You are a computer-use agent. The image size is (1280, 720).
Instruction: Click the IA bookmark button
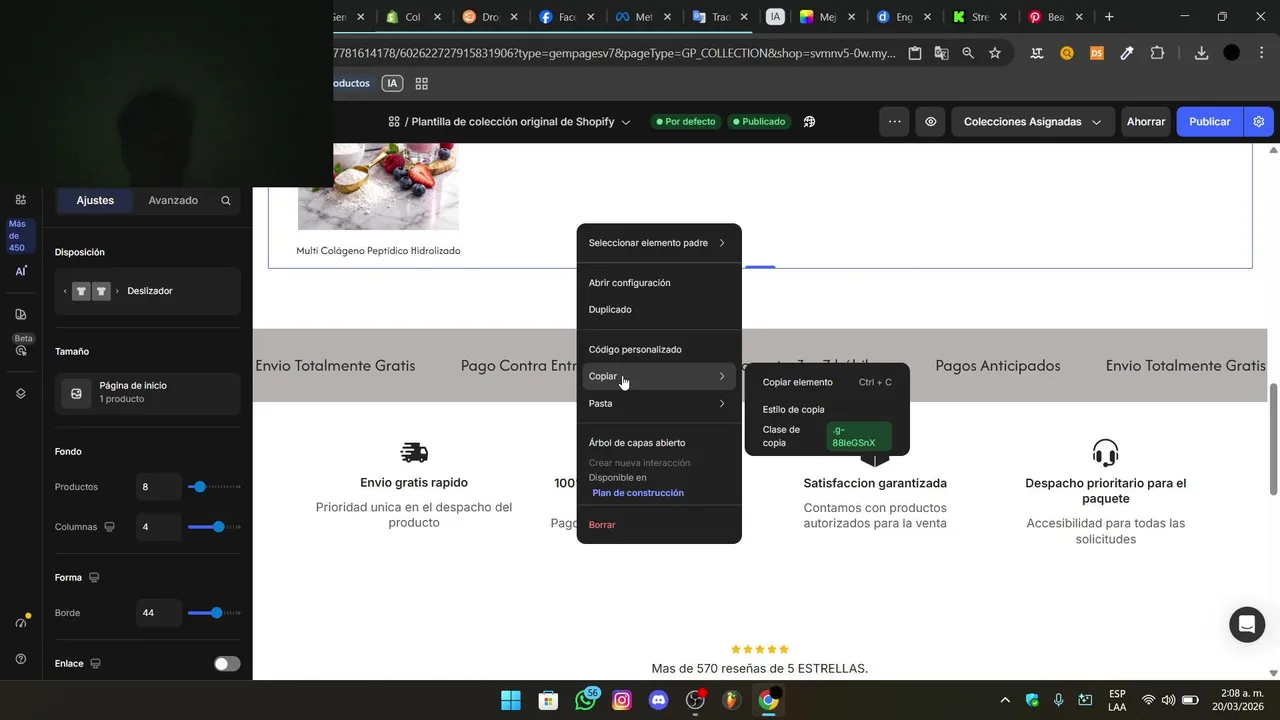[x=392, y=84]
